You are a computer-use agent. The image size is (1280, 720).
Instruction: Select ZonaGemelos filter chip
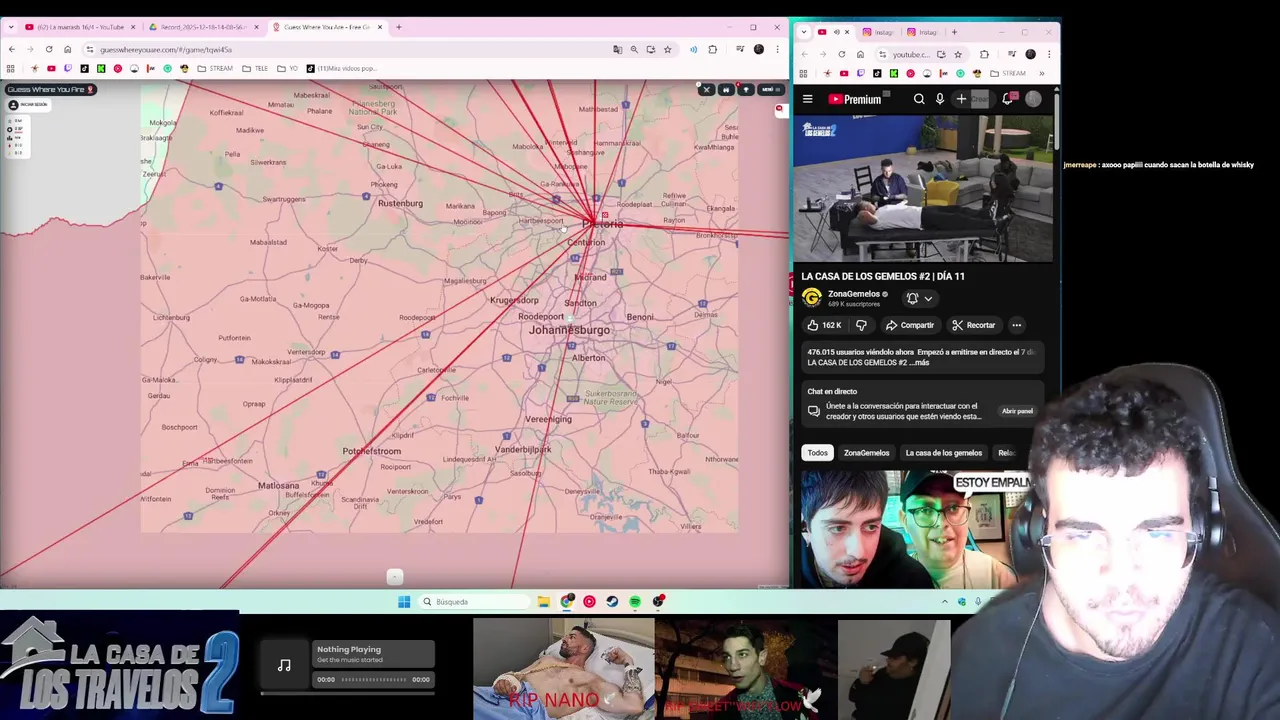866,453
